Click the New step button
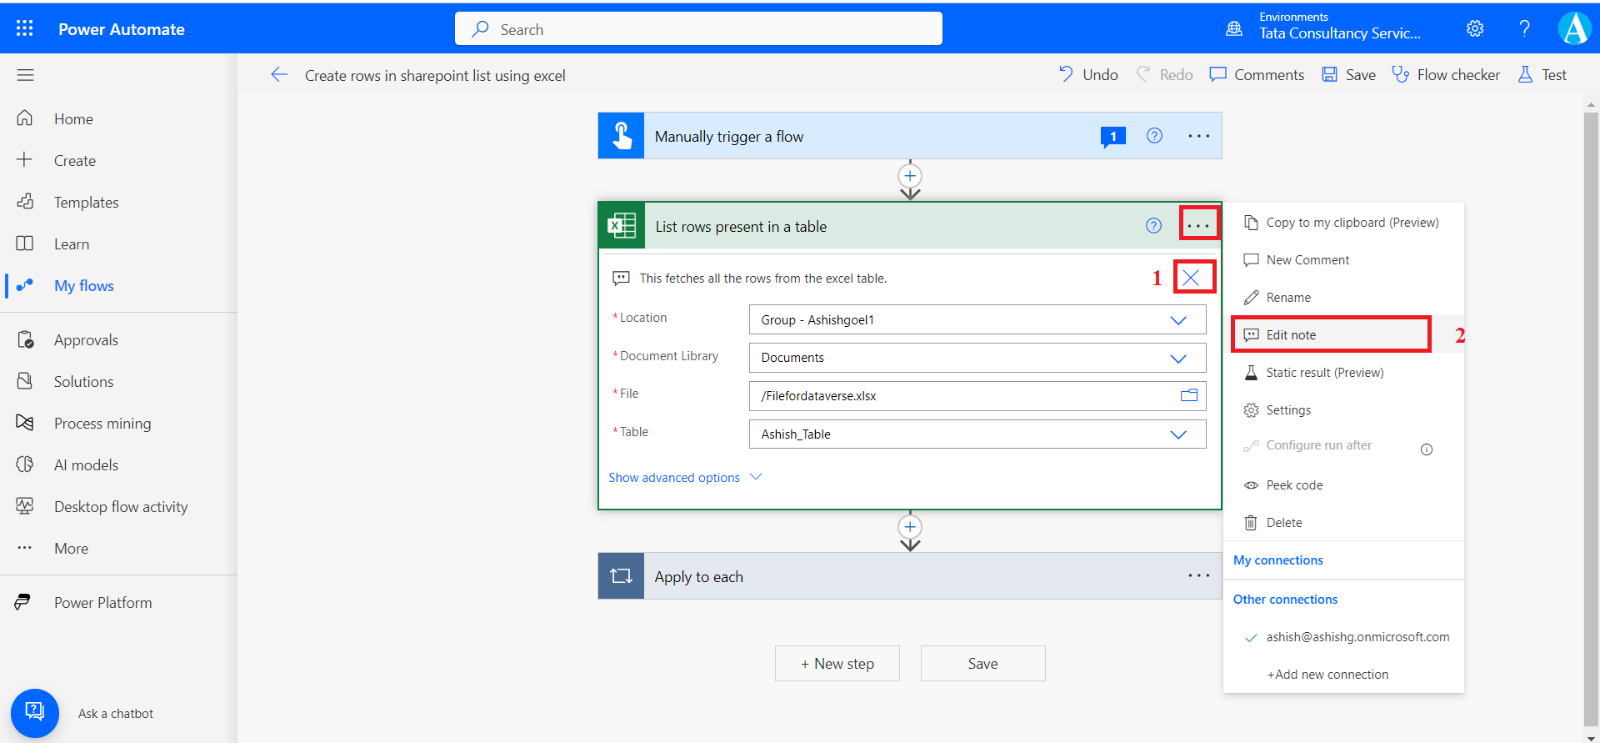Viewport: 1600px width, 743px height. point(837,664)
